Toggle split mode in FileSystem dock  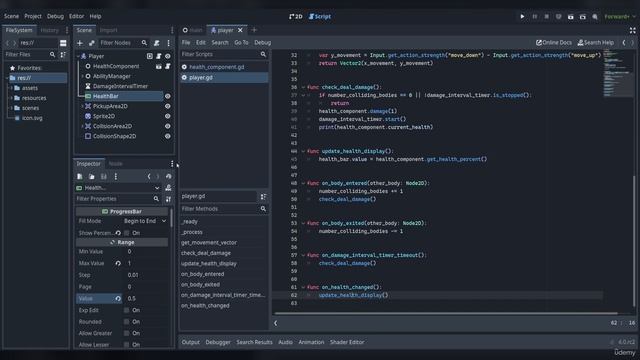[x=63, y=43]
